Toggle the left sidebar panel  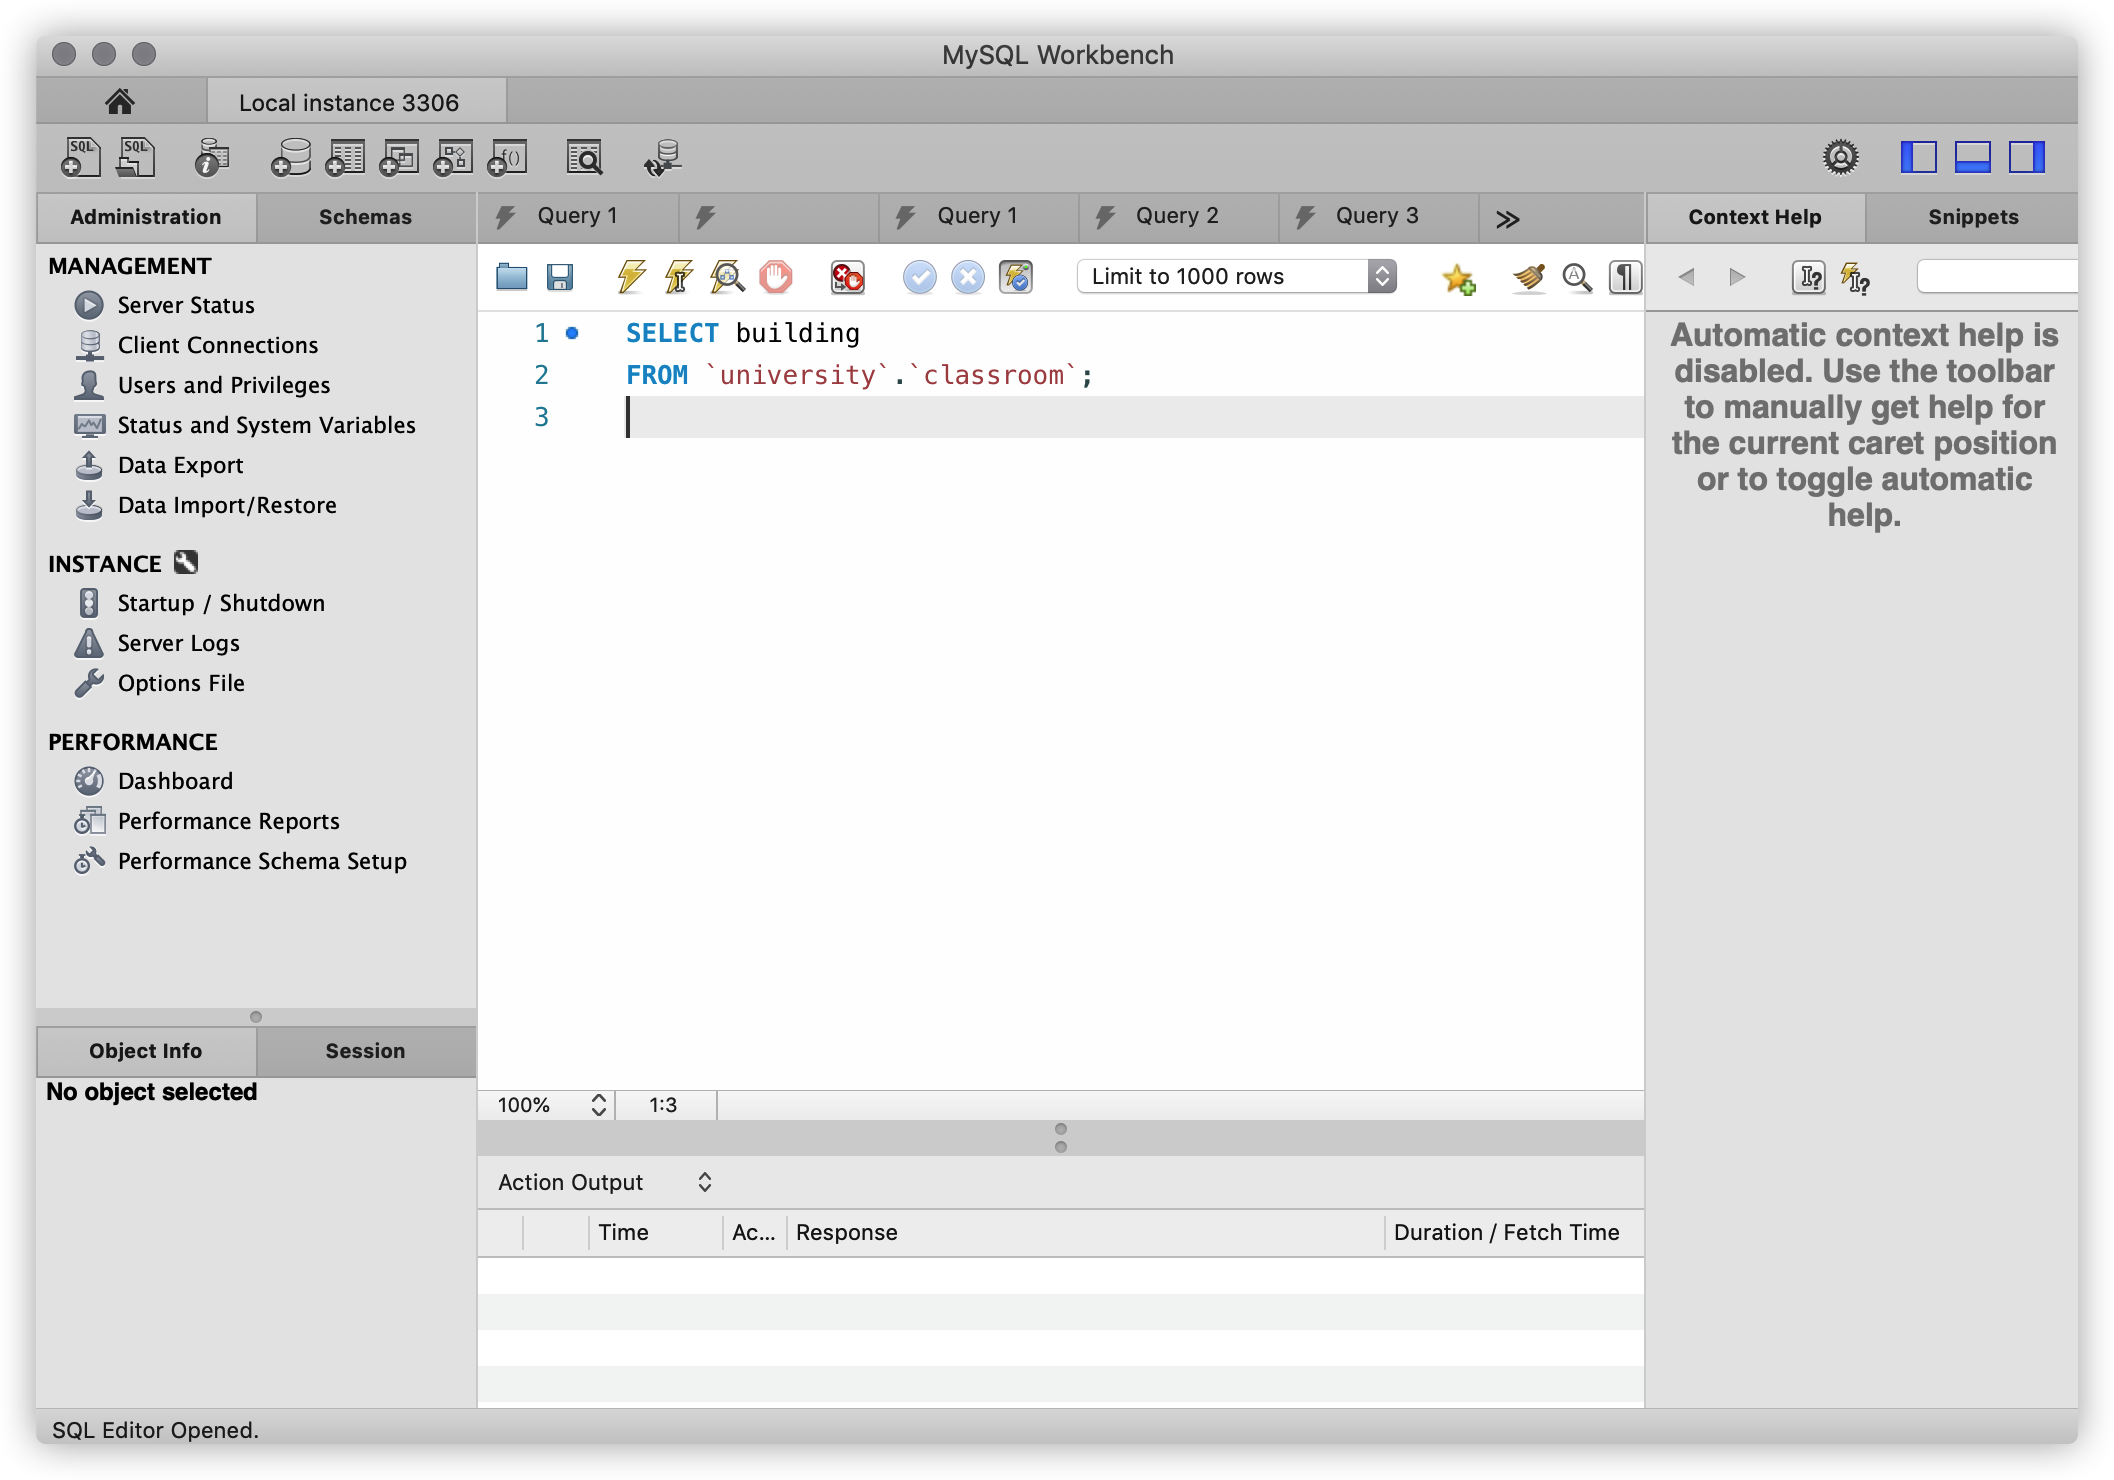(x=1918, y=157)
